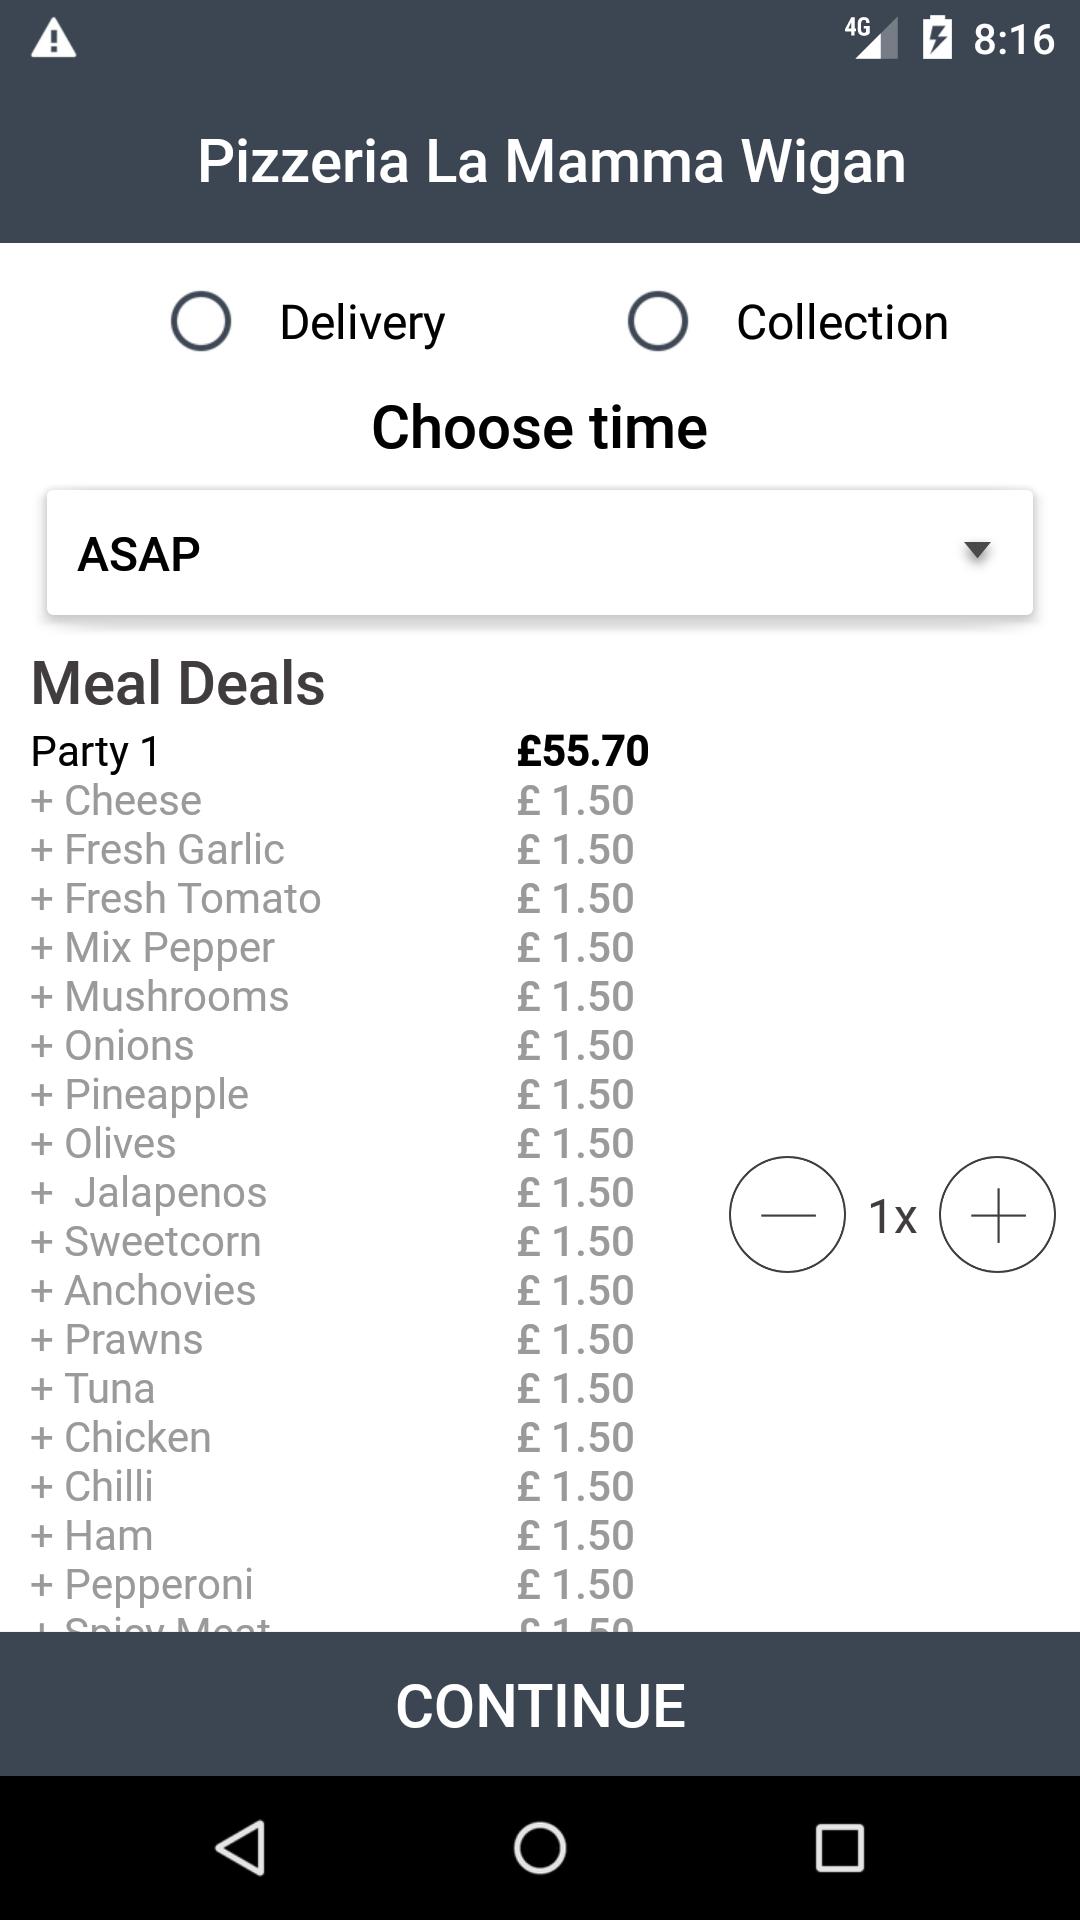
Task: Increase Party 1 quantity with plus button
Action: (997, 1215)
